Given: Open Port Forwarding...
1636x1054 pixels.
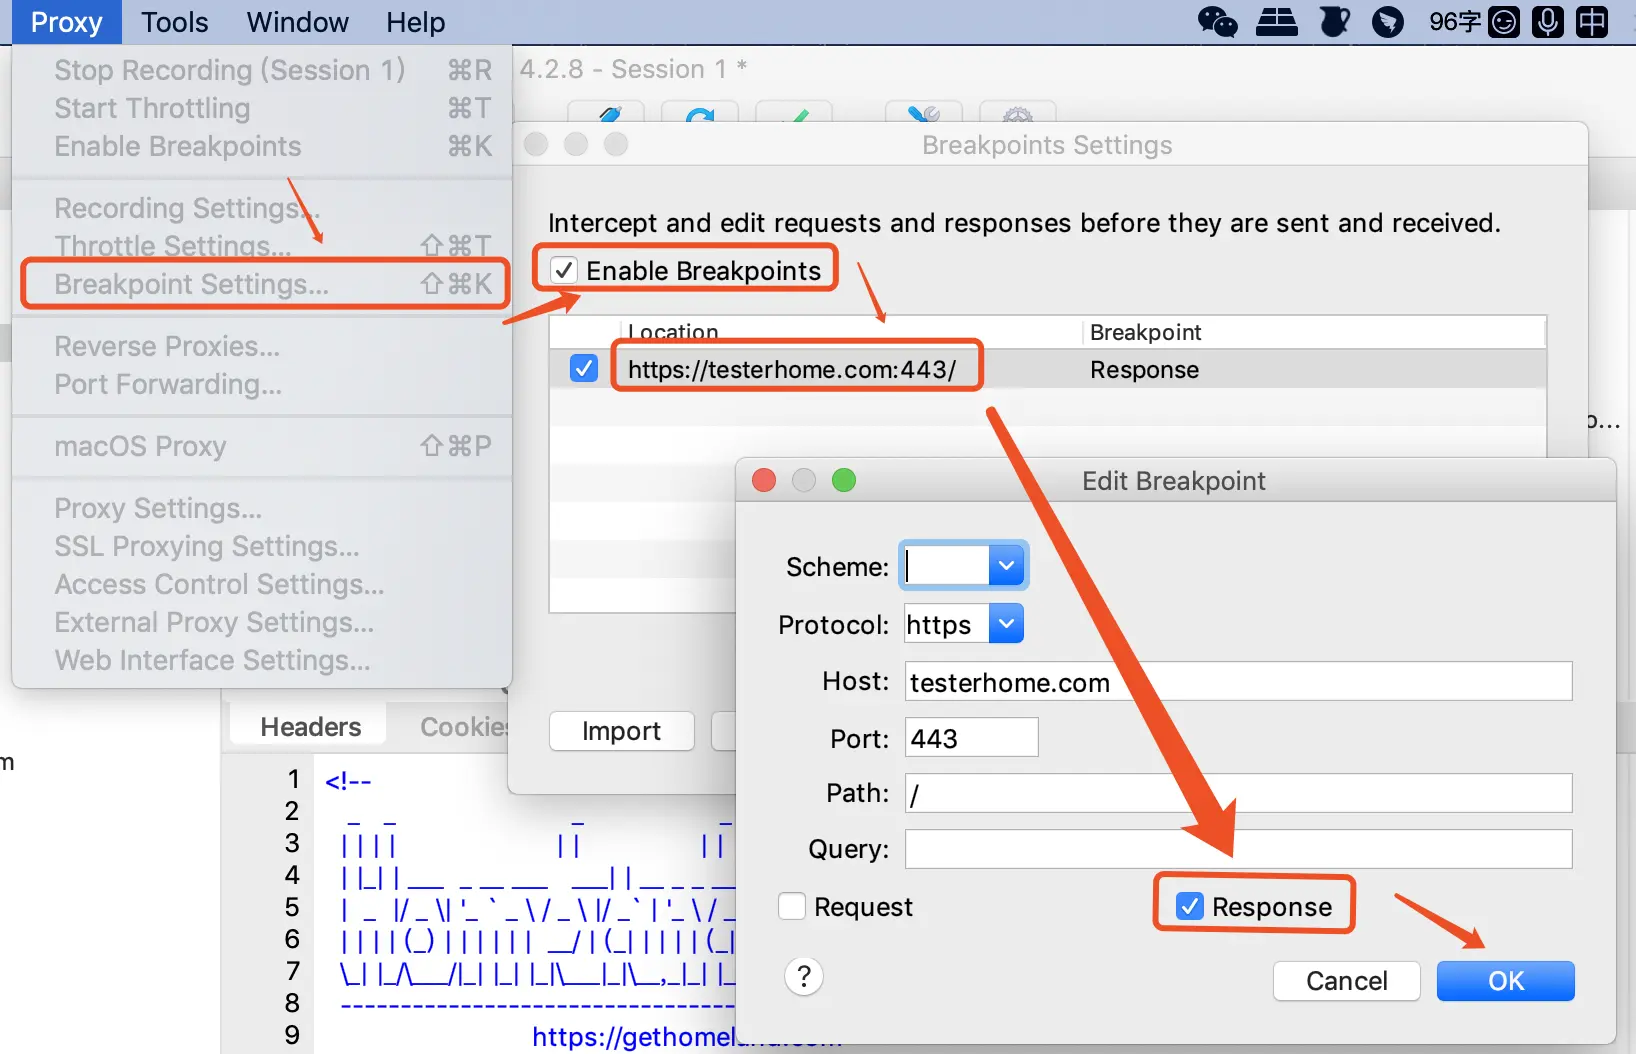Looking at the screenshot, I should click(262, 384).
